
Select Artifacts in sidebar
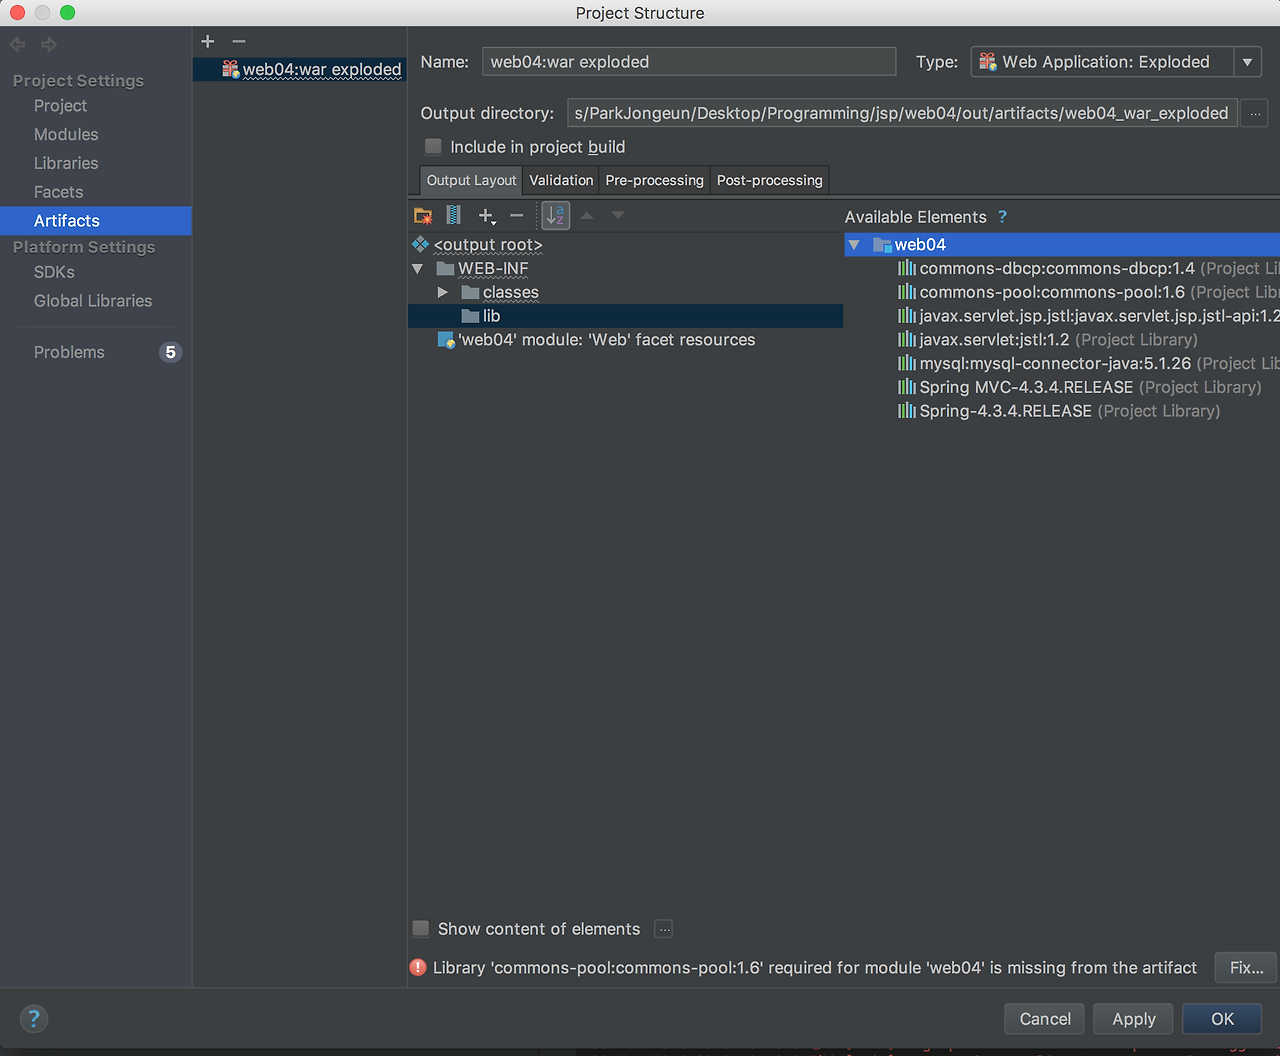pyautogui.click(x=96, y=221)
